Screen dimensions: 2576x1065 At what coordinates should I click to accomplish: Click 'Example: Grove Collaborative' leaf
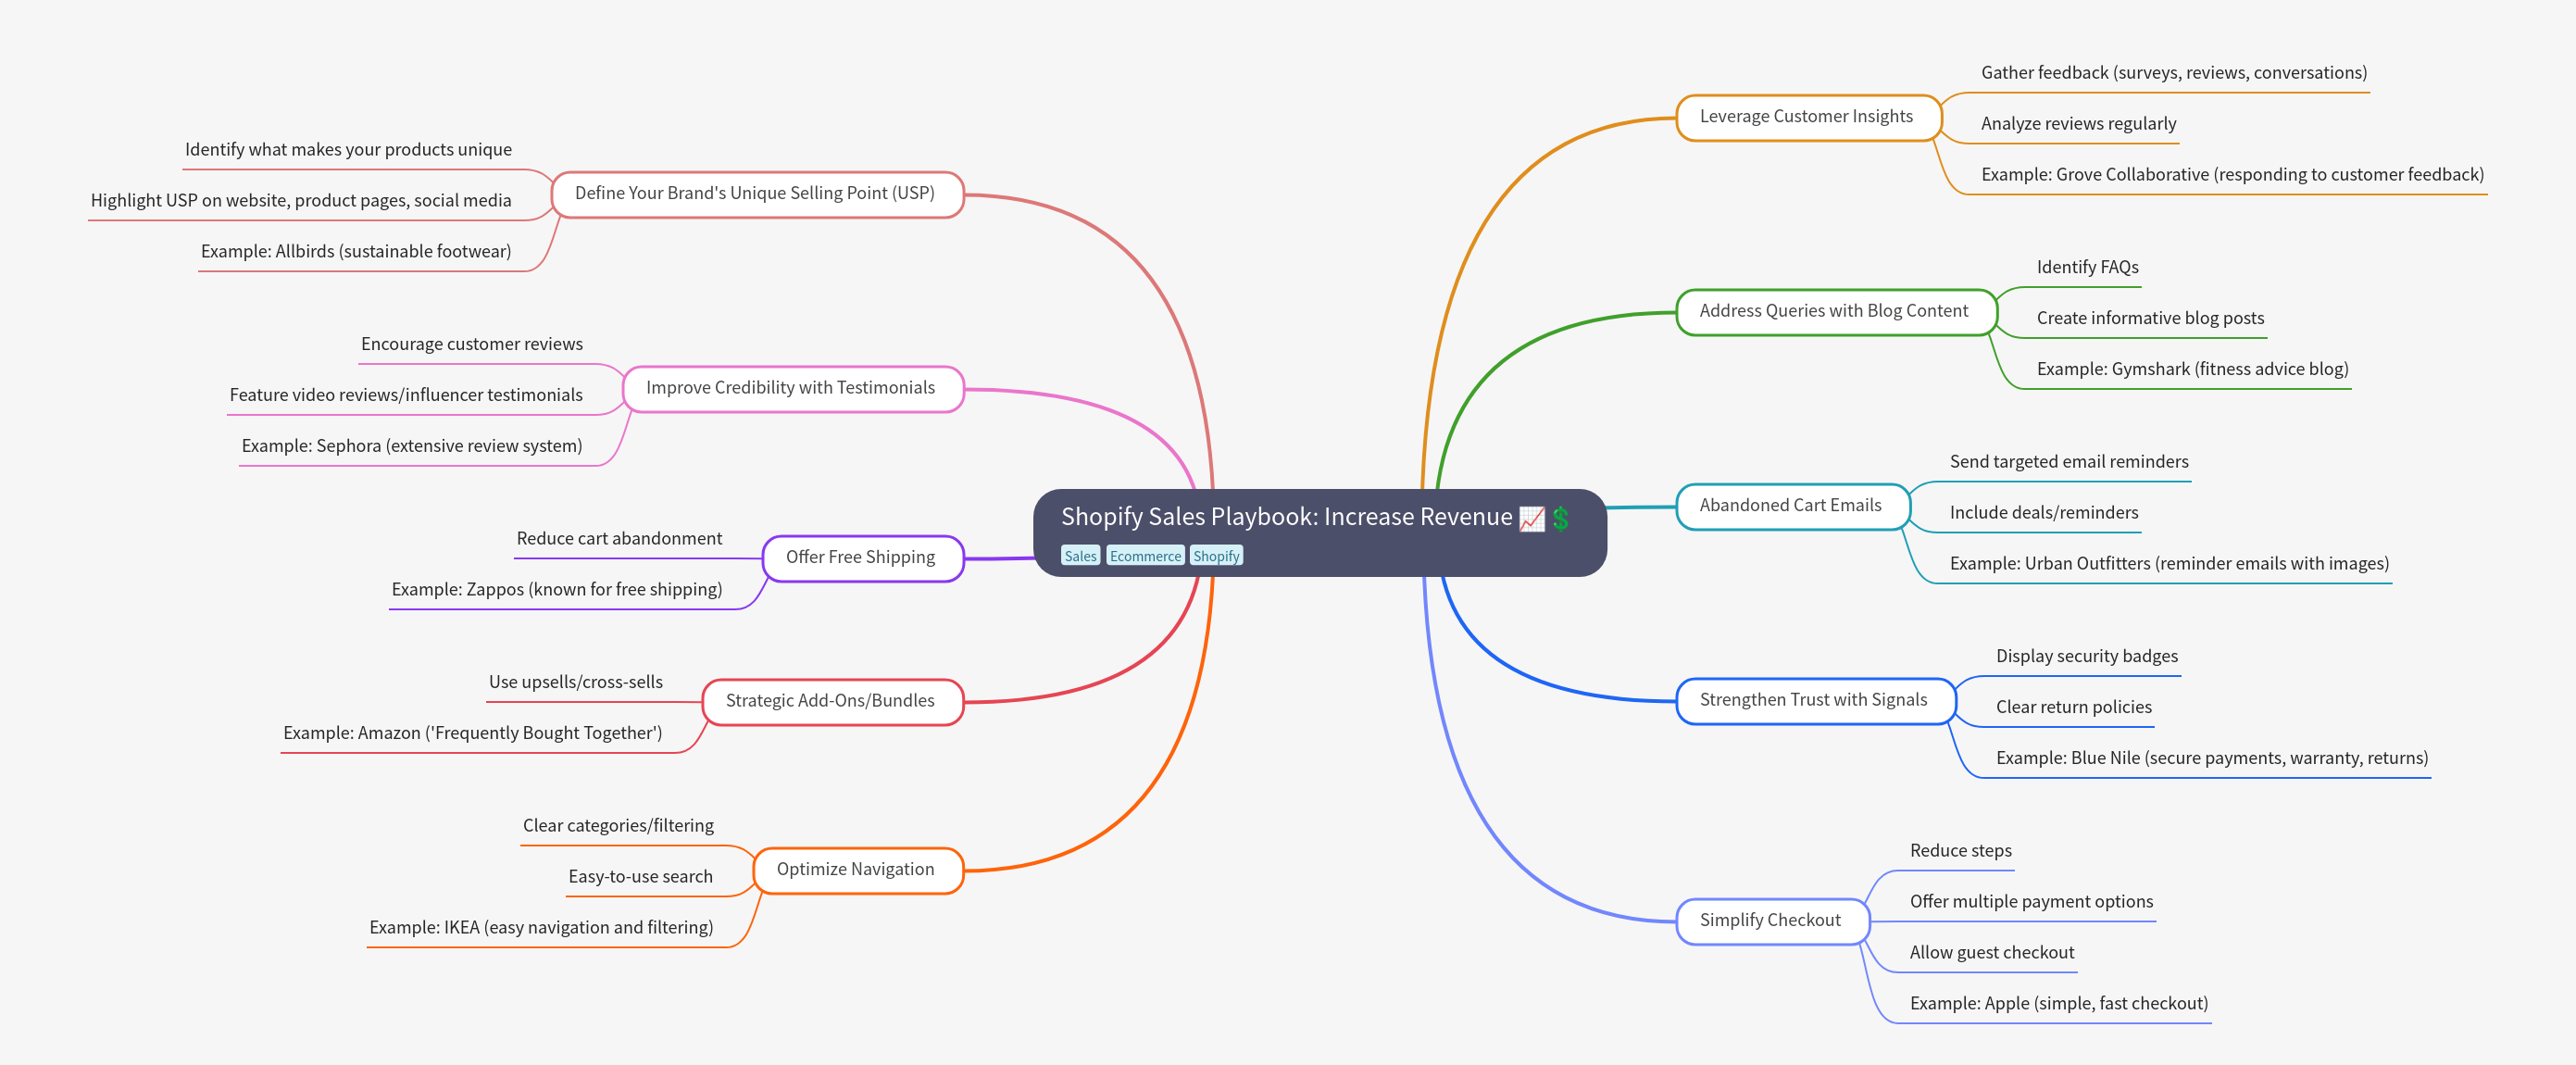tap(2232, 175)
